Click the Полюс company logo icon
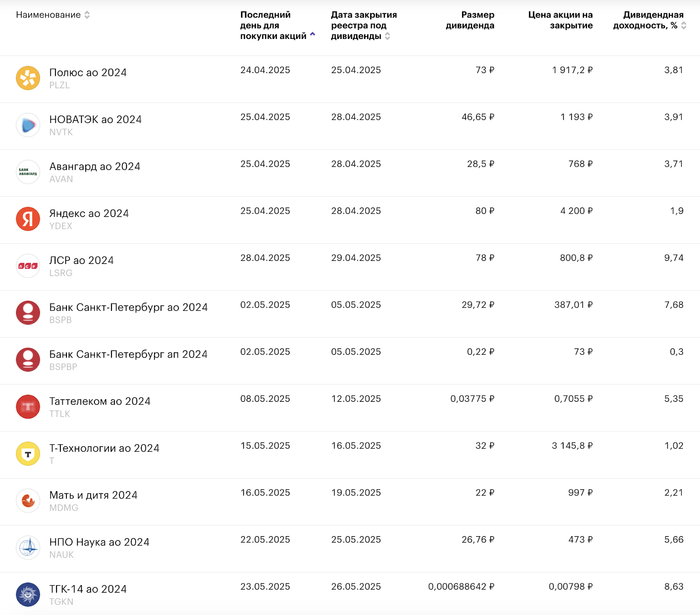Image resolution: width=700 pixels, height=615 pixels. click(28, 78)
